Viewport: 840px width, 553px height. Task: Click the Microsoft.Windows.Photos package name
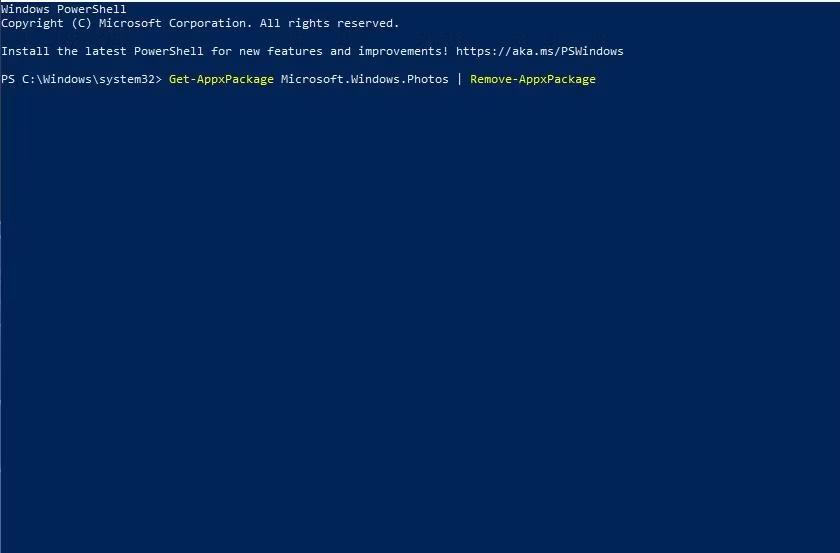pyautogui.click(x=364, y=79)
